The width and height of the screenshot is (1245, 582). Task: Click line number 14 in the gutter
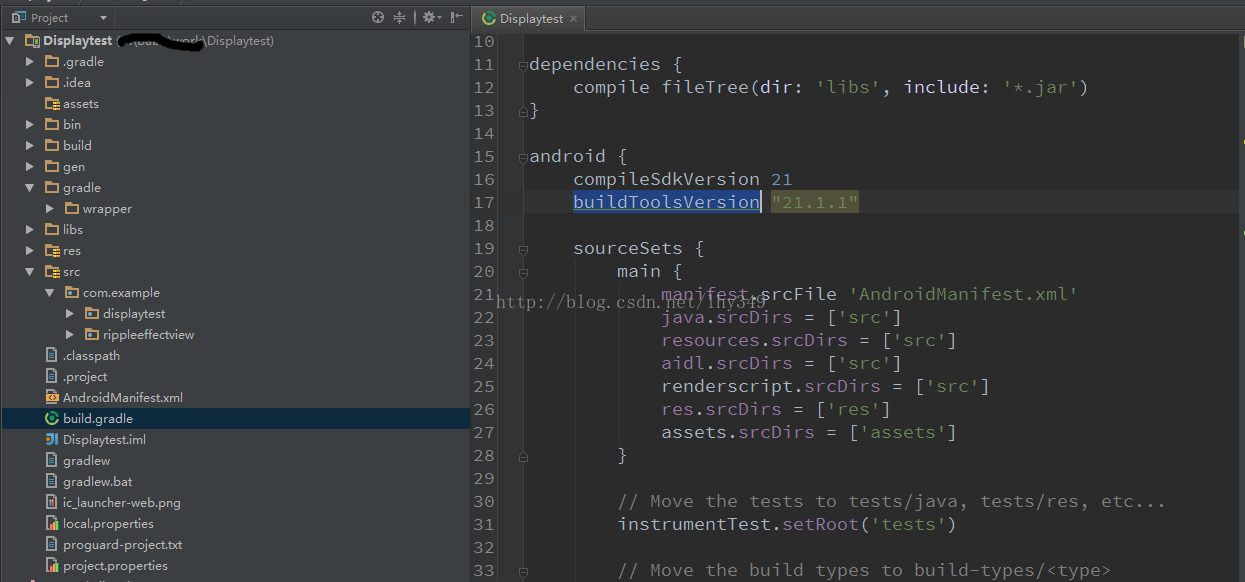tap(484, 134)
